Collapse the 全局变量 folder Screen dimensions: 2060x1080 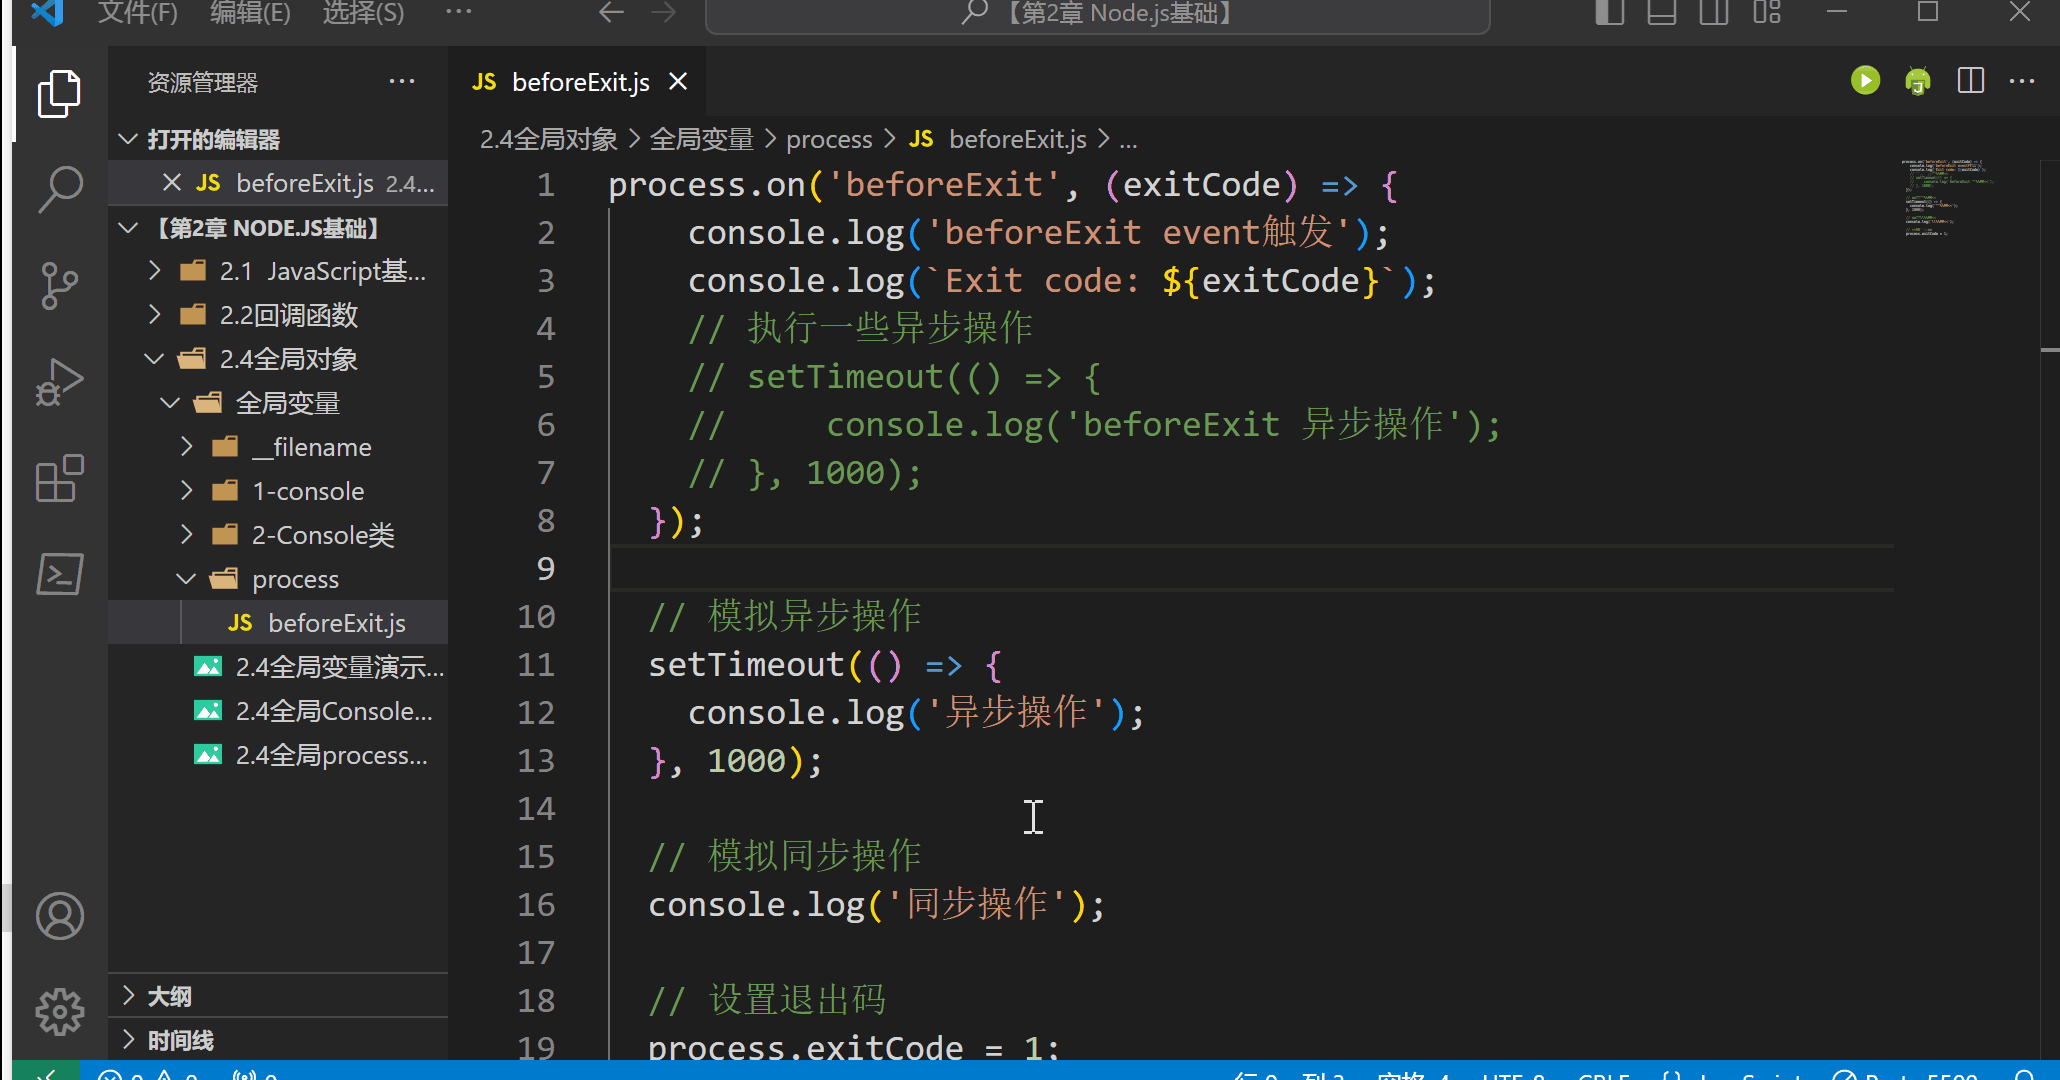pyautogui.click(x=170, y=403)
